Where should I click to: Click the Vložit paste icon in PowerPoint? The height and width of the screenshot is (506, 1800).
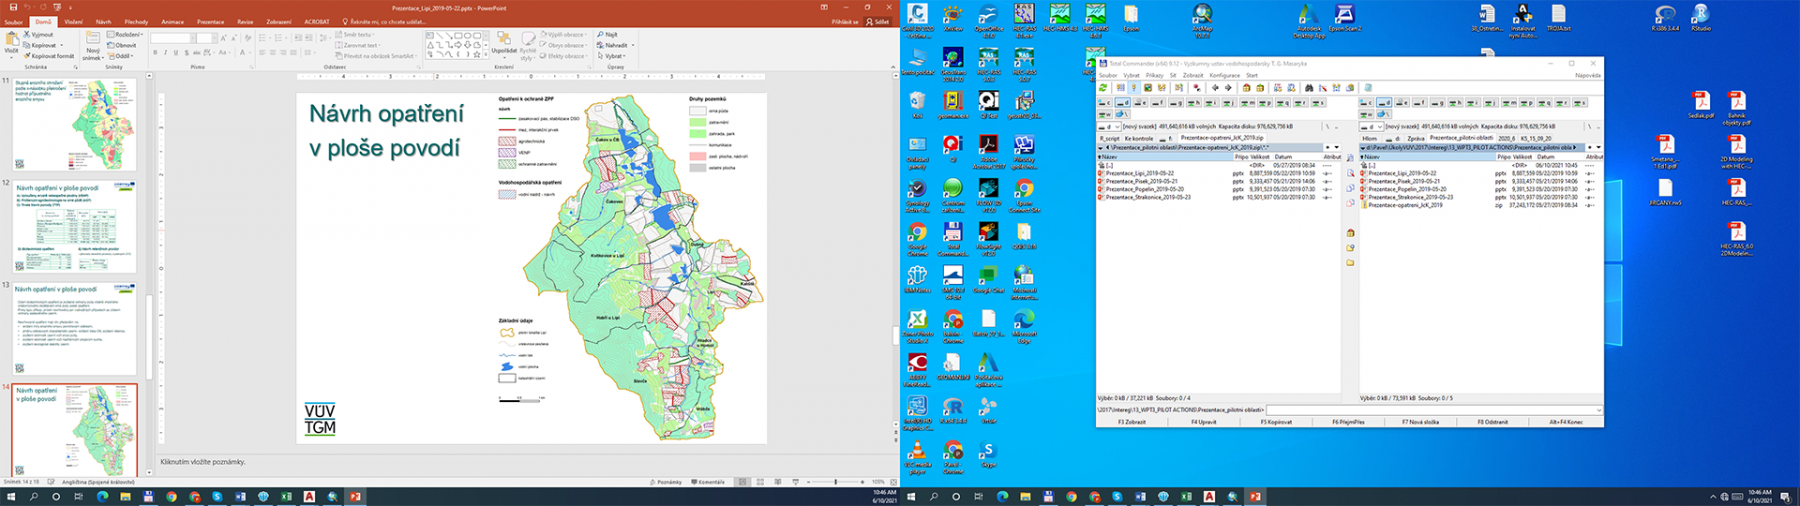[12, 43]
